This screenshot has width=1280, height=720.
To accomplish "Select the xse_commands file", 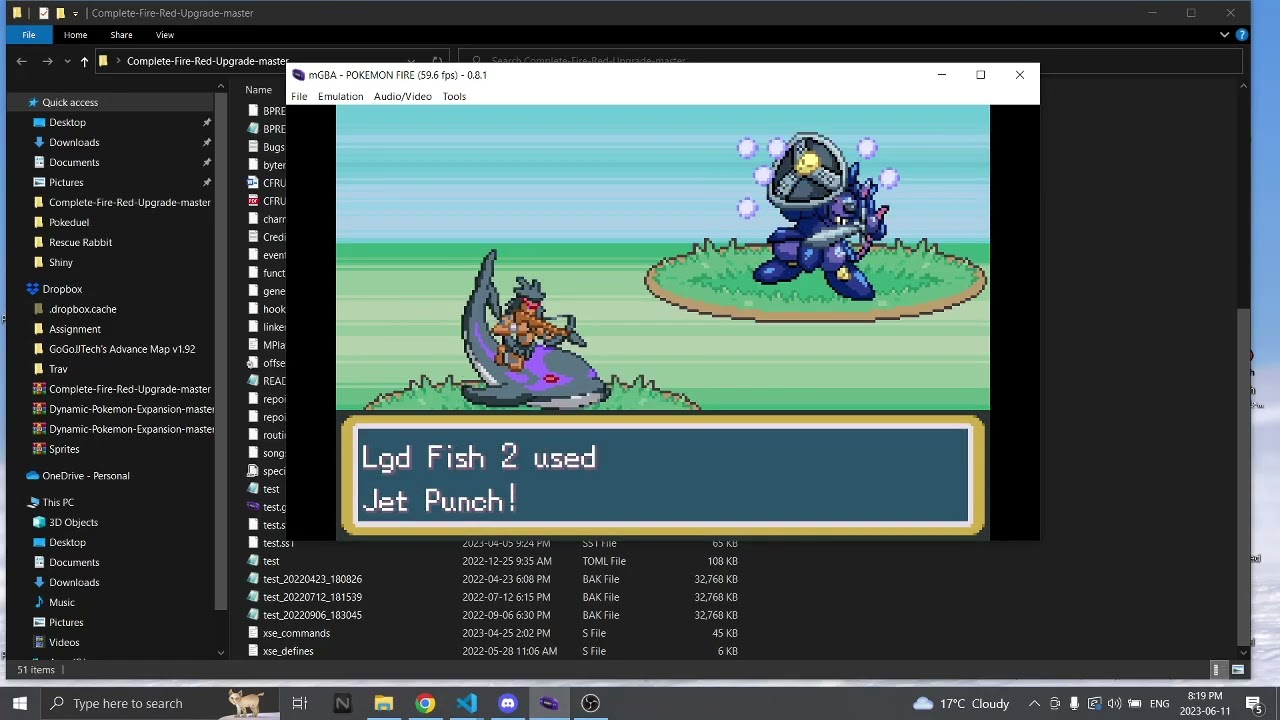I will 296,633.
